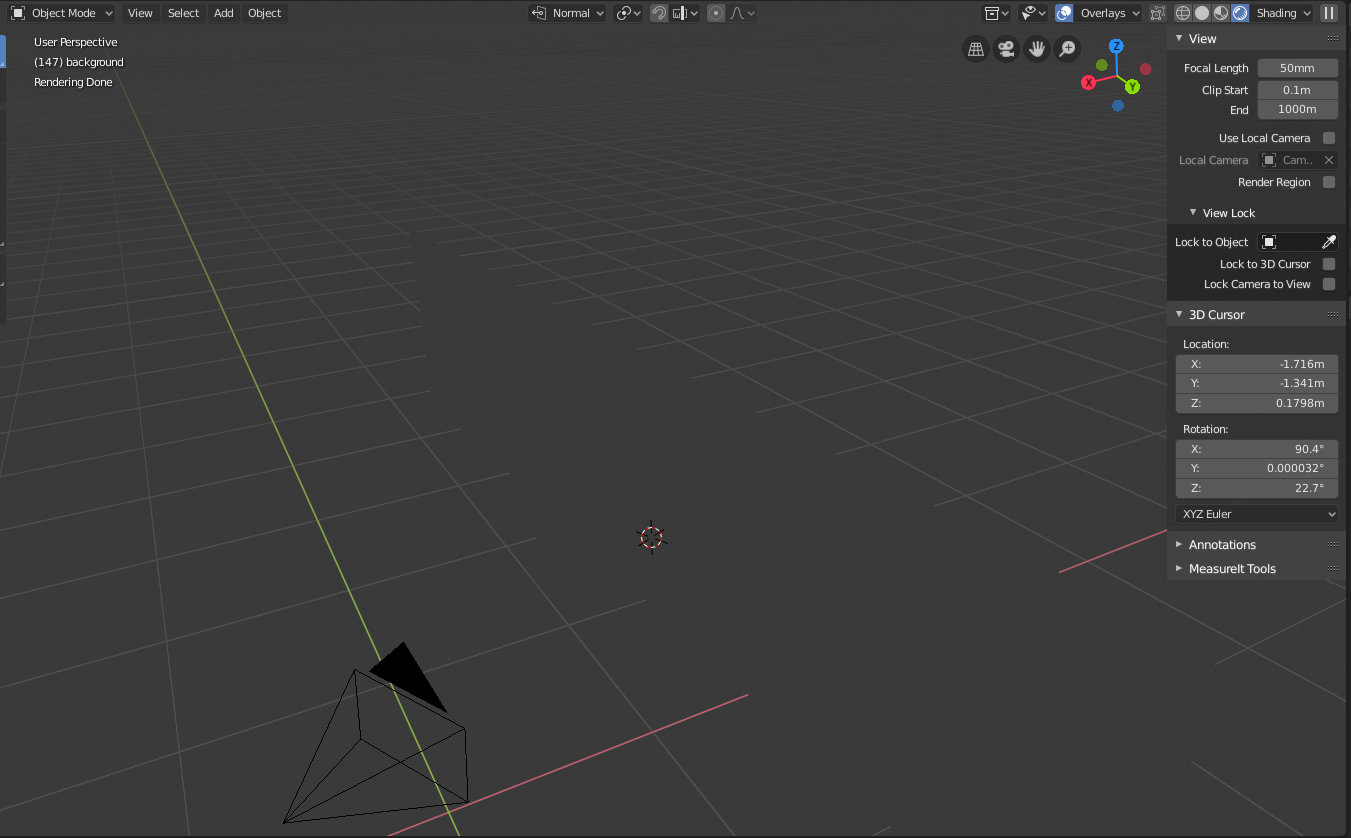This screenshot has height=838, width=1351.
Task: Click the red X axis gizmo handle
Action: 1089,82
